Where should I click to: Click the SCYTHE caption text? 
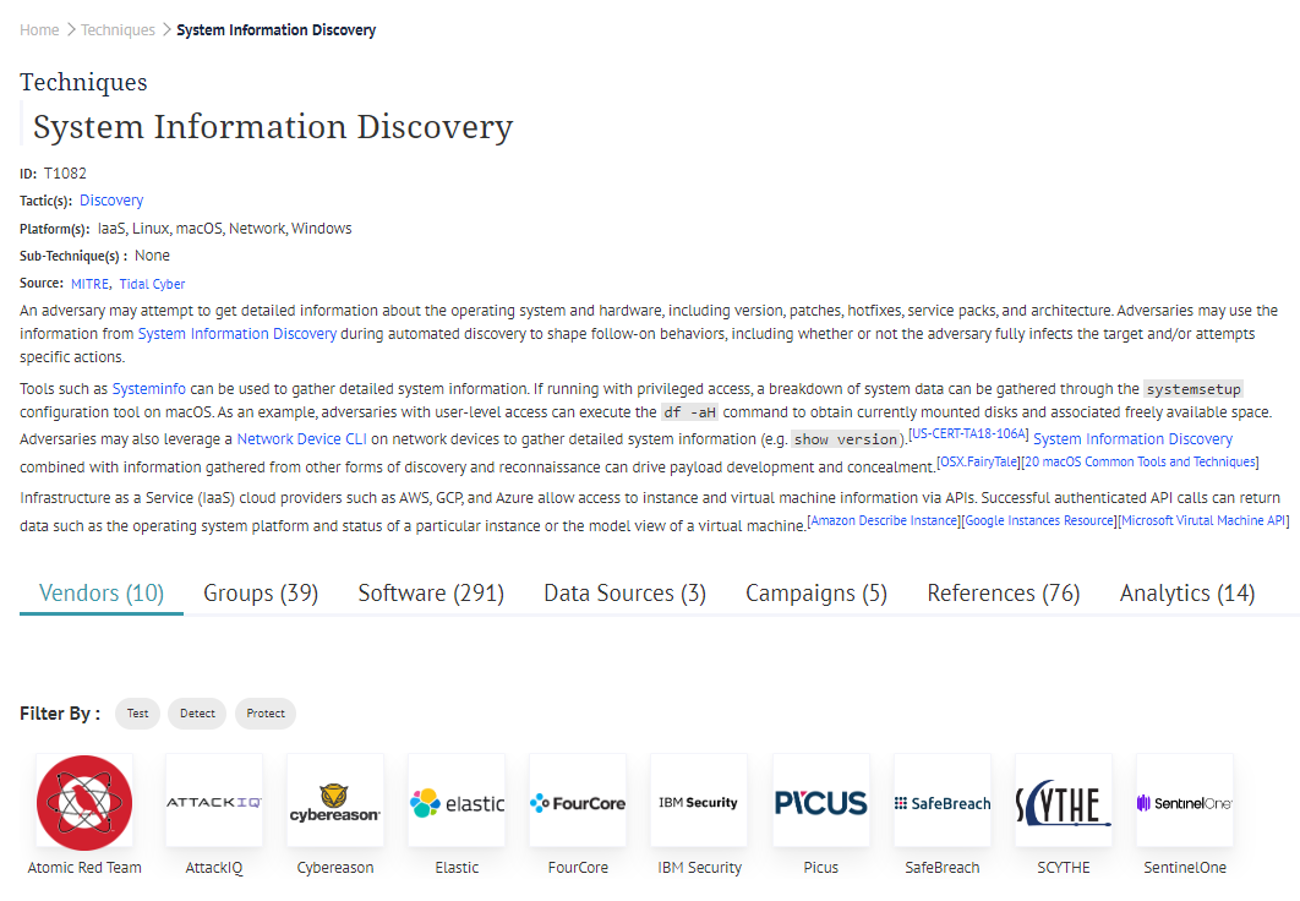(1063, 868)
